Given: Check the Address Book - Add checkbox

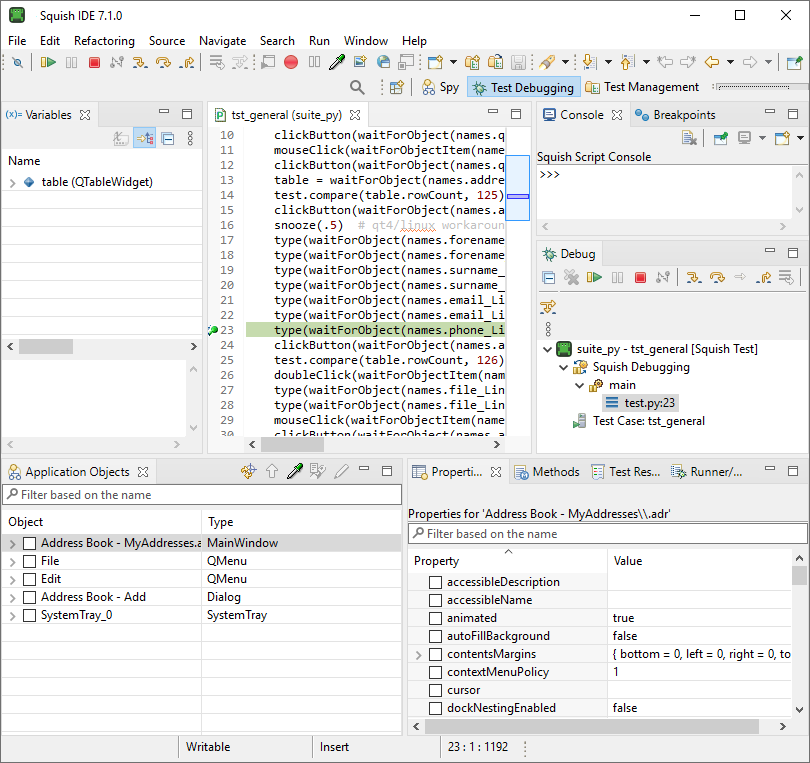Looking at the screenshot, I should [x=29, y=597].
